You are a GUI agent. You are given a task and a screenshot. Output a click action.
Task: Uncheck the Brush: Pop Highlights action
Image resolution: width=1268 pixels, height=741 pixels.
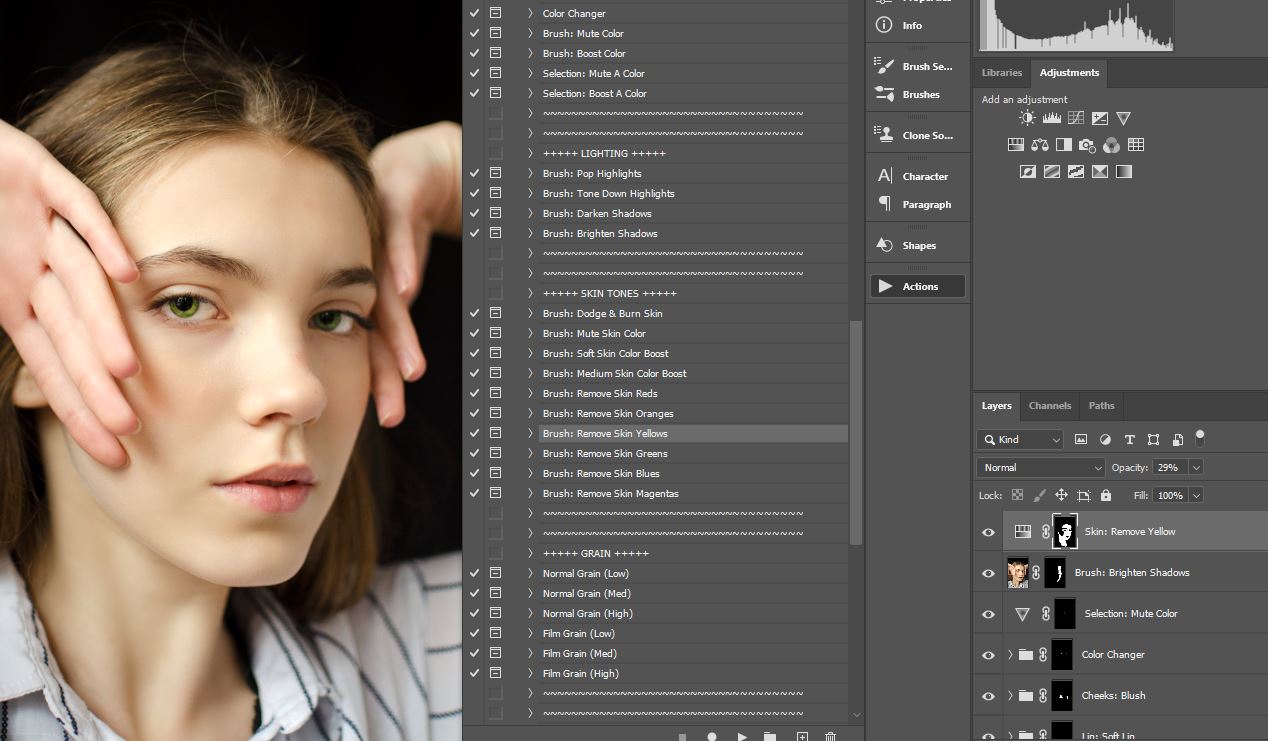pyautogui.click(x=474, y=173)
